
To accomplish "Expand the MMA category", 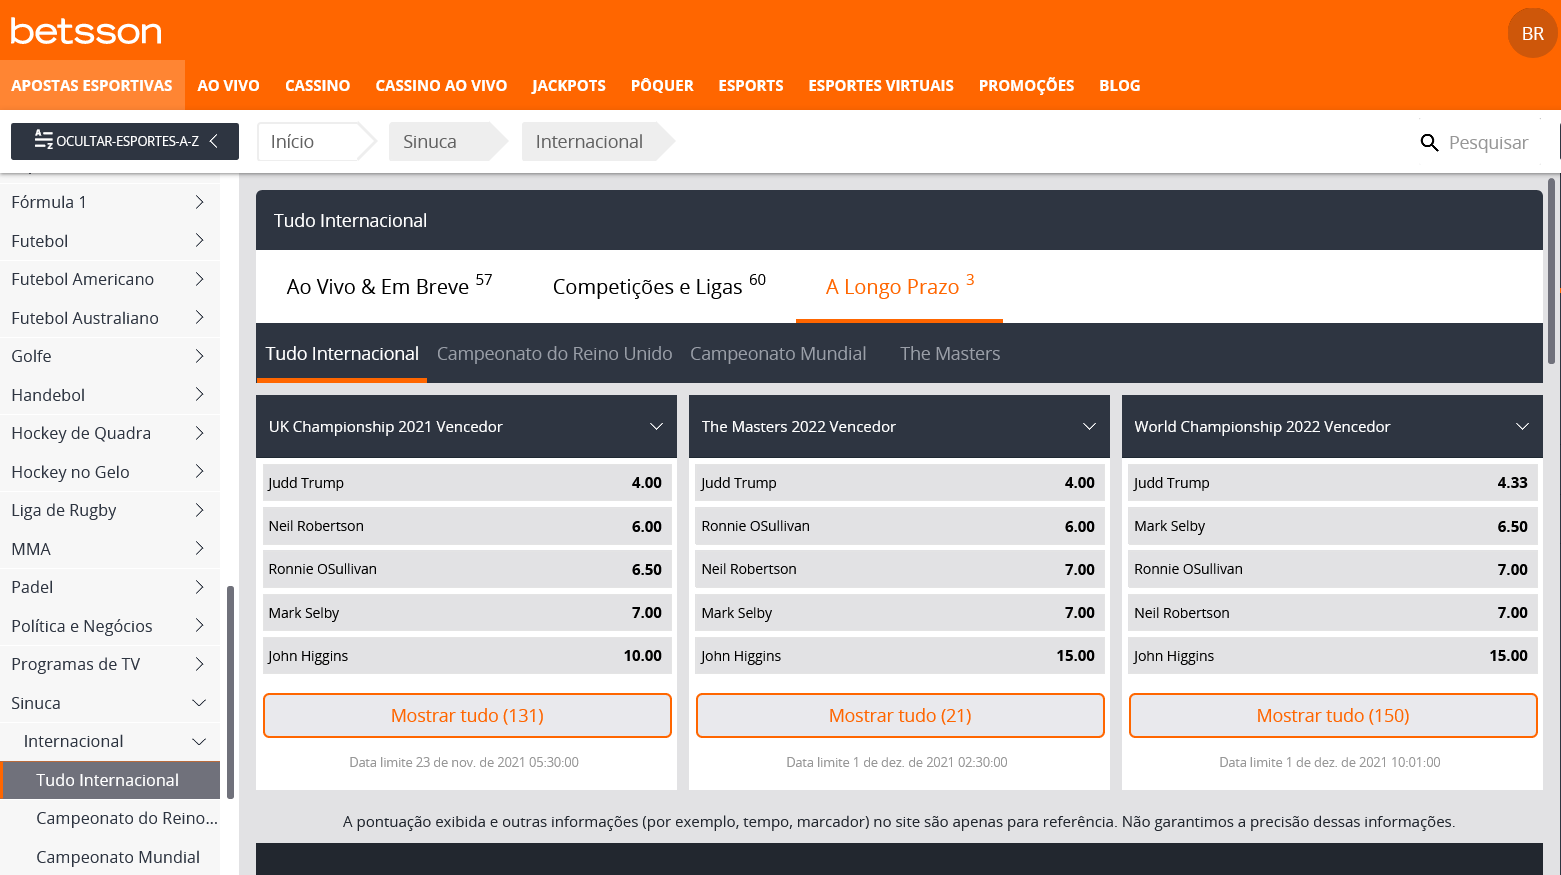I will [110, 549].
